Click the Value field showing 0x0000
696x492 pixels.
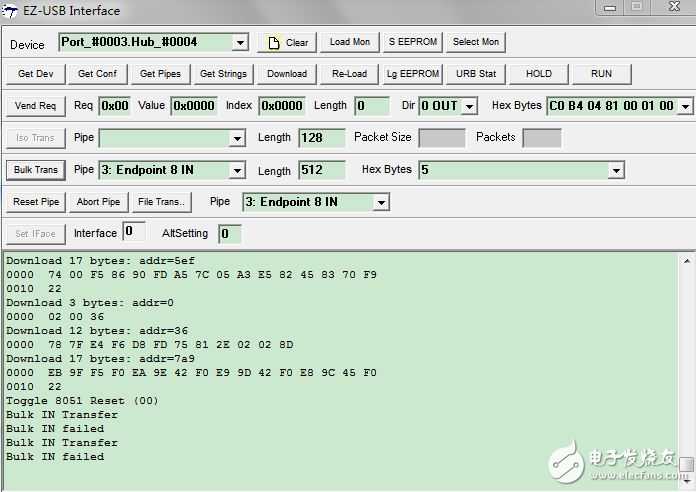coord(194,106)
